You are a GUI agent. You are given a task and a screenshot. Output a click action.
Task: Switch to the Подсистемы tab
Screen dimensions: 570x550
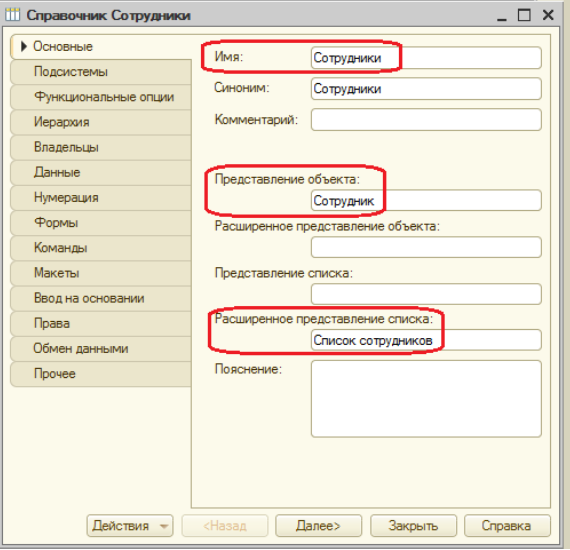(101, 72)
